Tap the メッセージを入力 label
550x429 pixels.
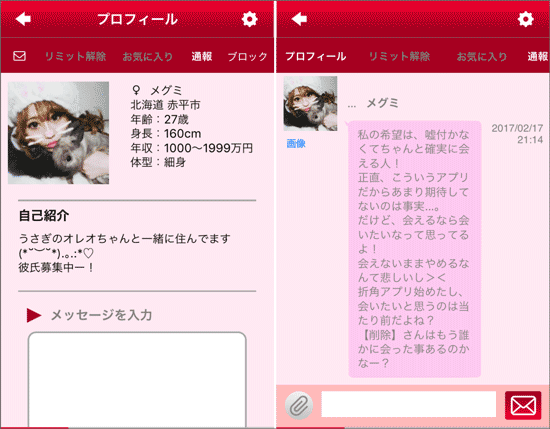point(101,315)
